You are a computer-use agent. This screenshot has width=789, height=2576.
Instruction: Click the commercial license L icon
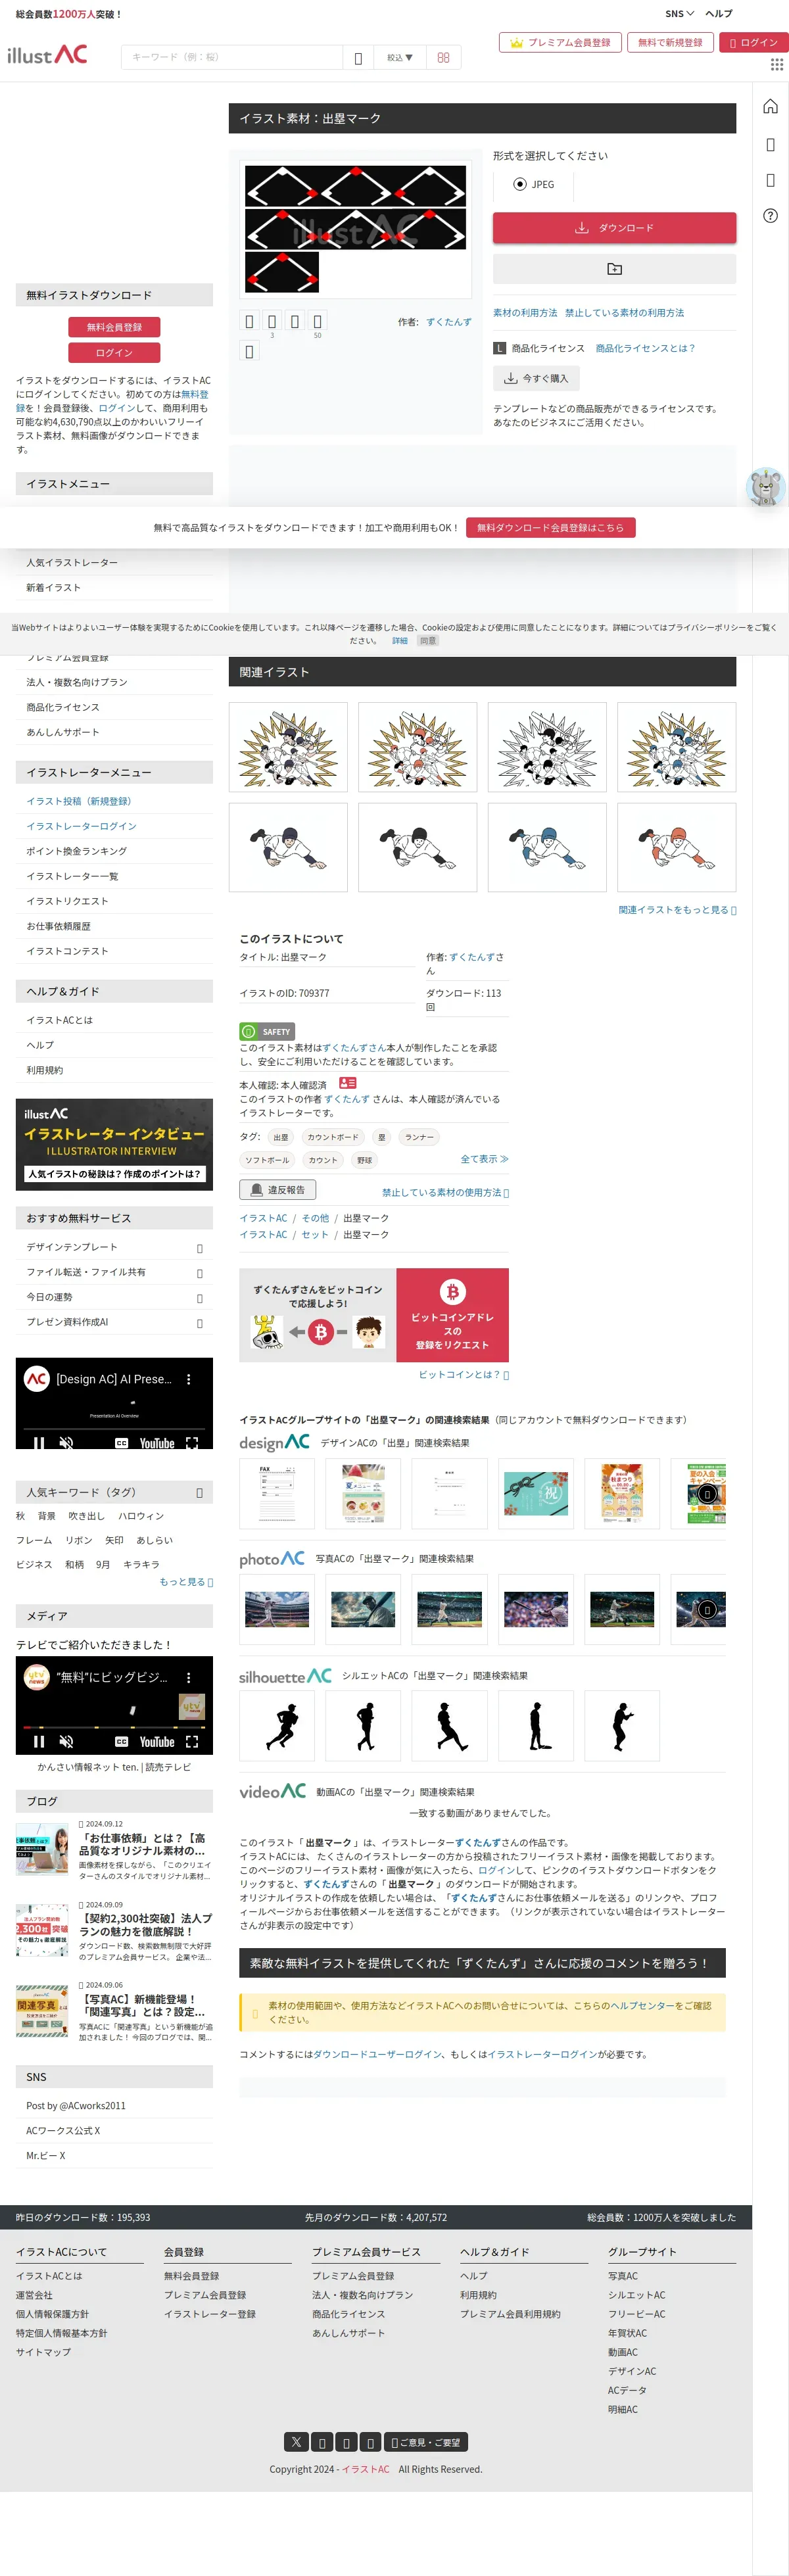(x=500, y=348)
